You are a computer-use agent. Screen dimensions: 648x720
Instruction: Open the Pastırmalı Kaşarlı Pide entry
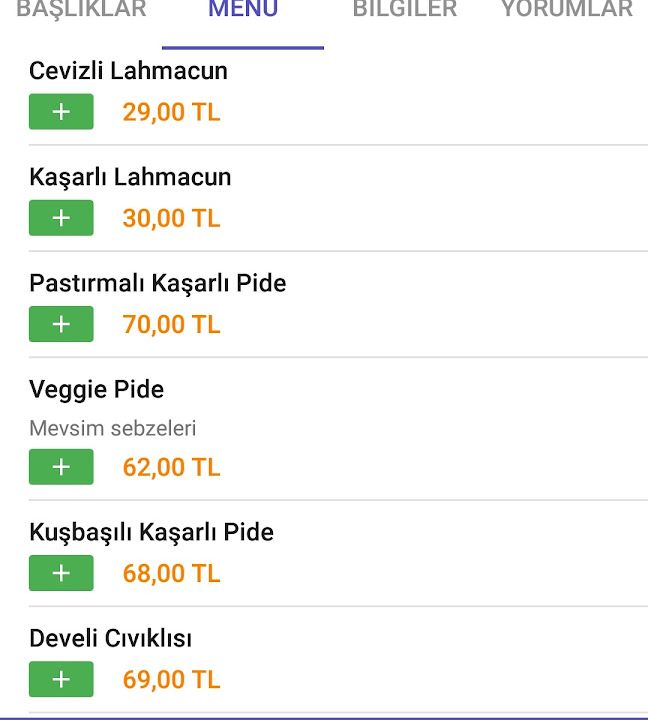tap(158, 283)
